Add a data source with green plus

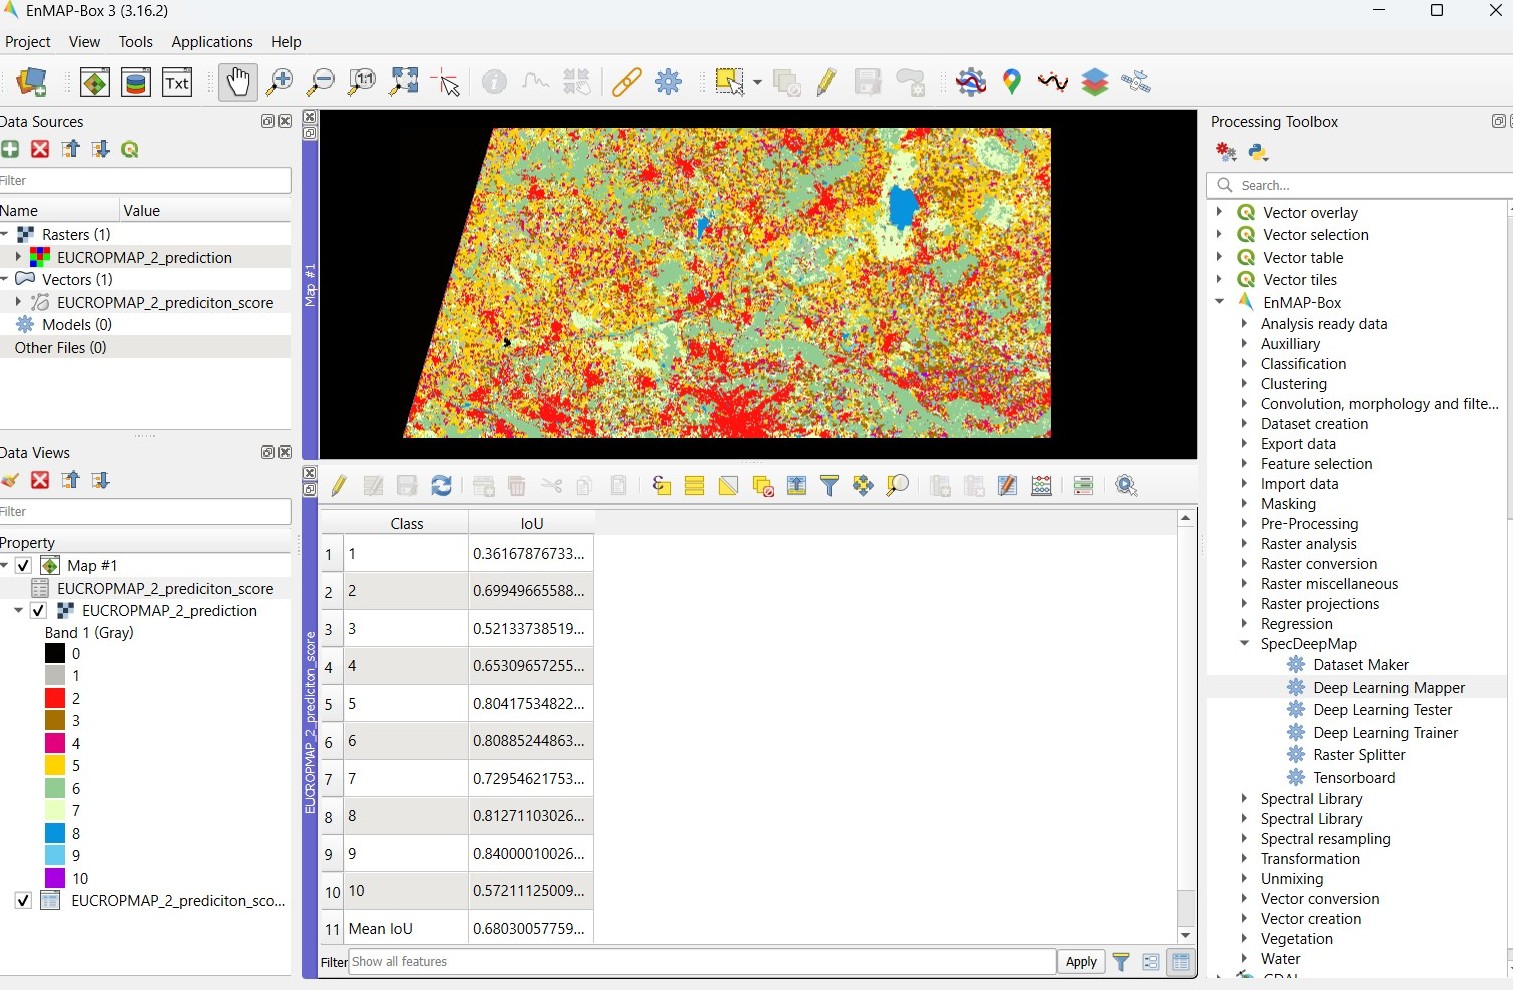point(10,149)
